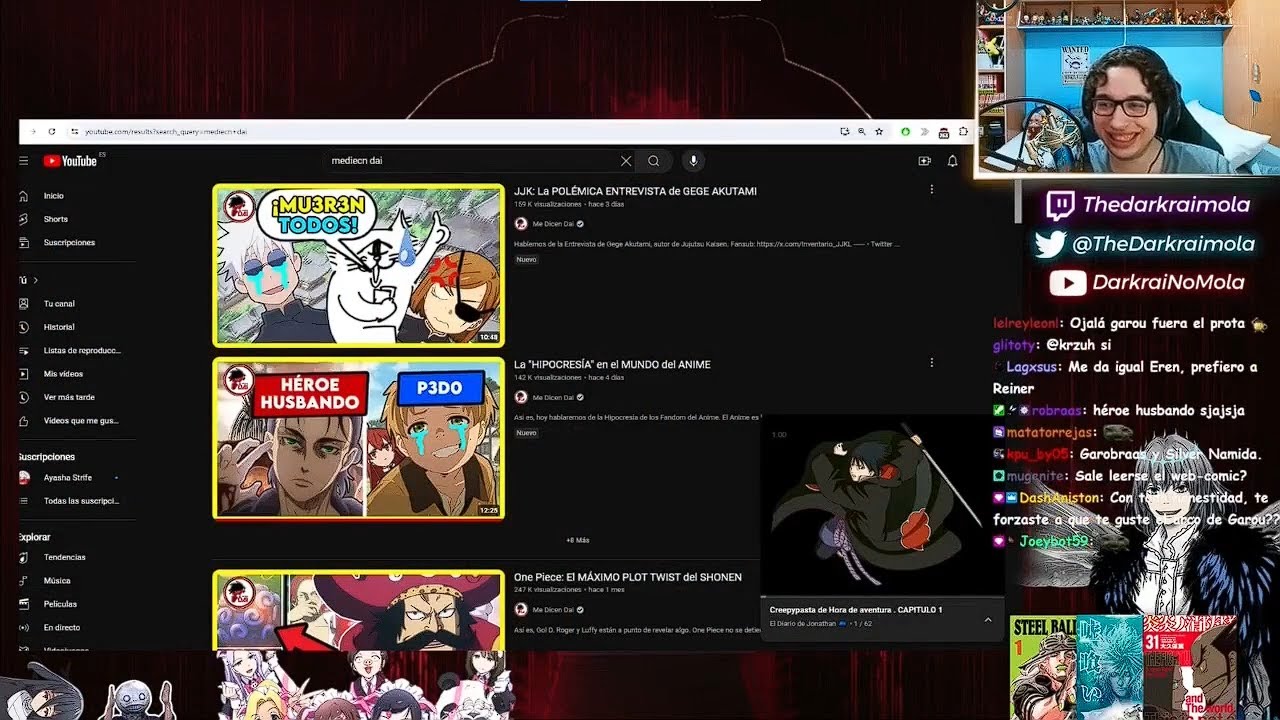Image resolution: width=1280 pixels, height=720 pixels.
Task: Click the magnifier search button
Action: click(654, 161)
